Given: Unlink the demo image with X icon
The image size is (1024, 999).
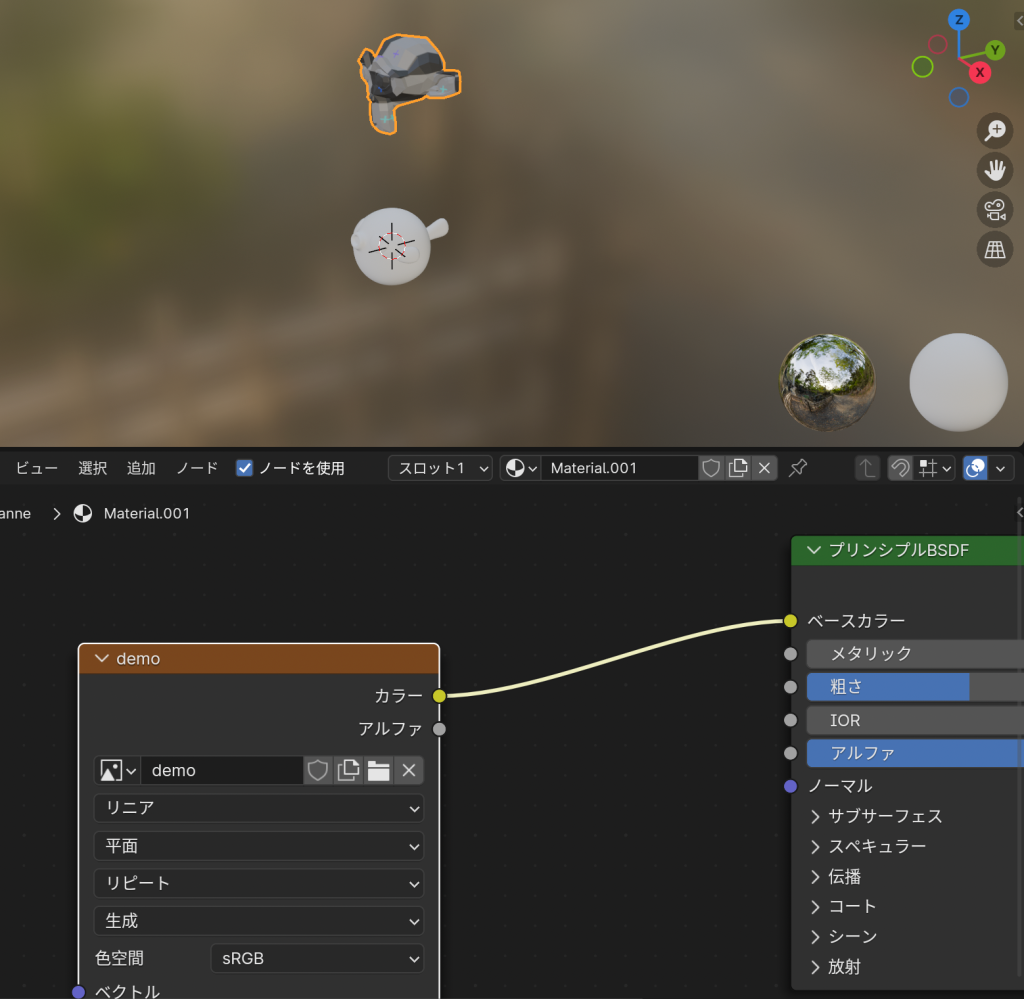Looking at the screenshot, I should (408, 770).
